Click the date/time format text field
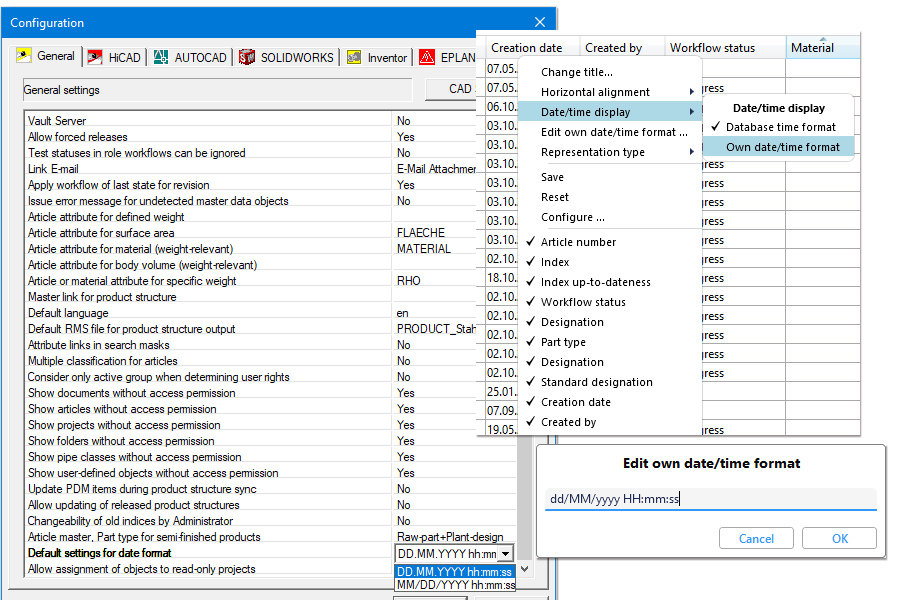900x600 pixels. (711, 499)
